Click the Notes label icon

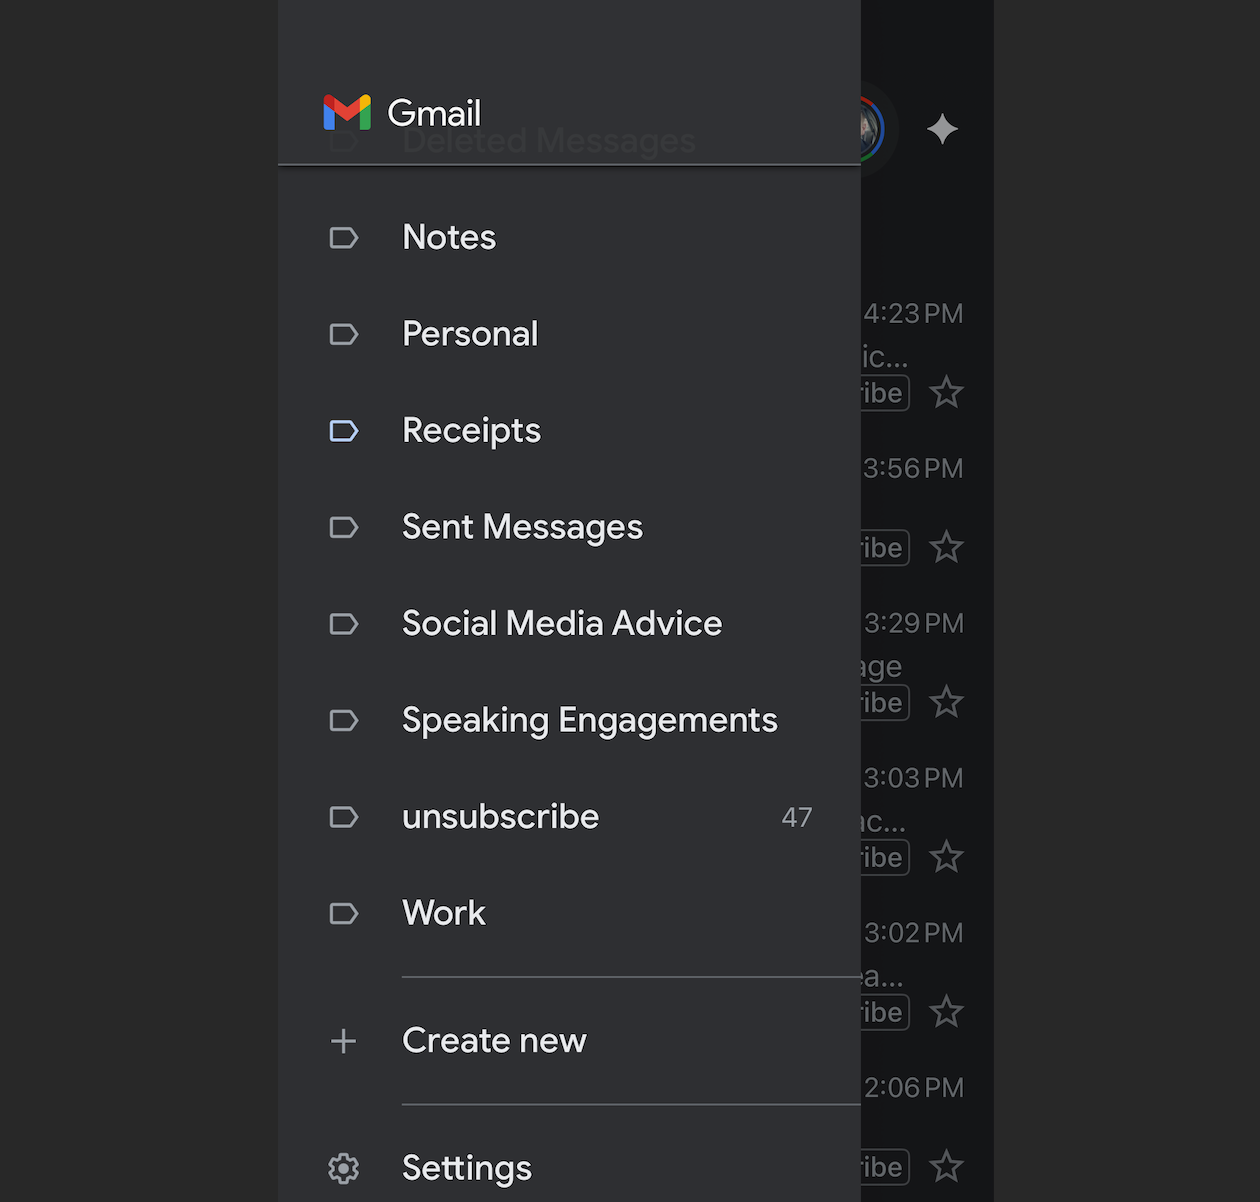tap(344, 238)
